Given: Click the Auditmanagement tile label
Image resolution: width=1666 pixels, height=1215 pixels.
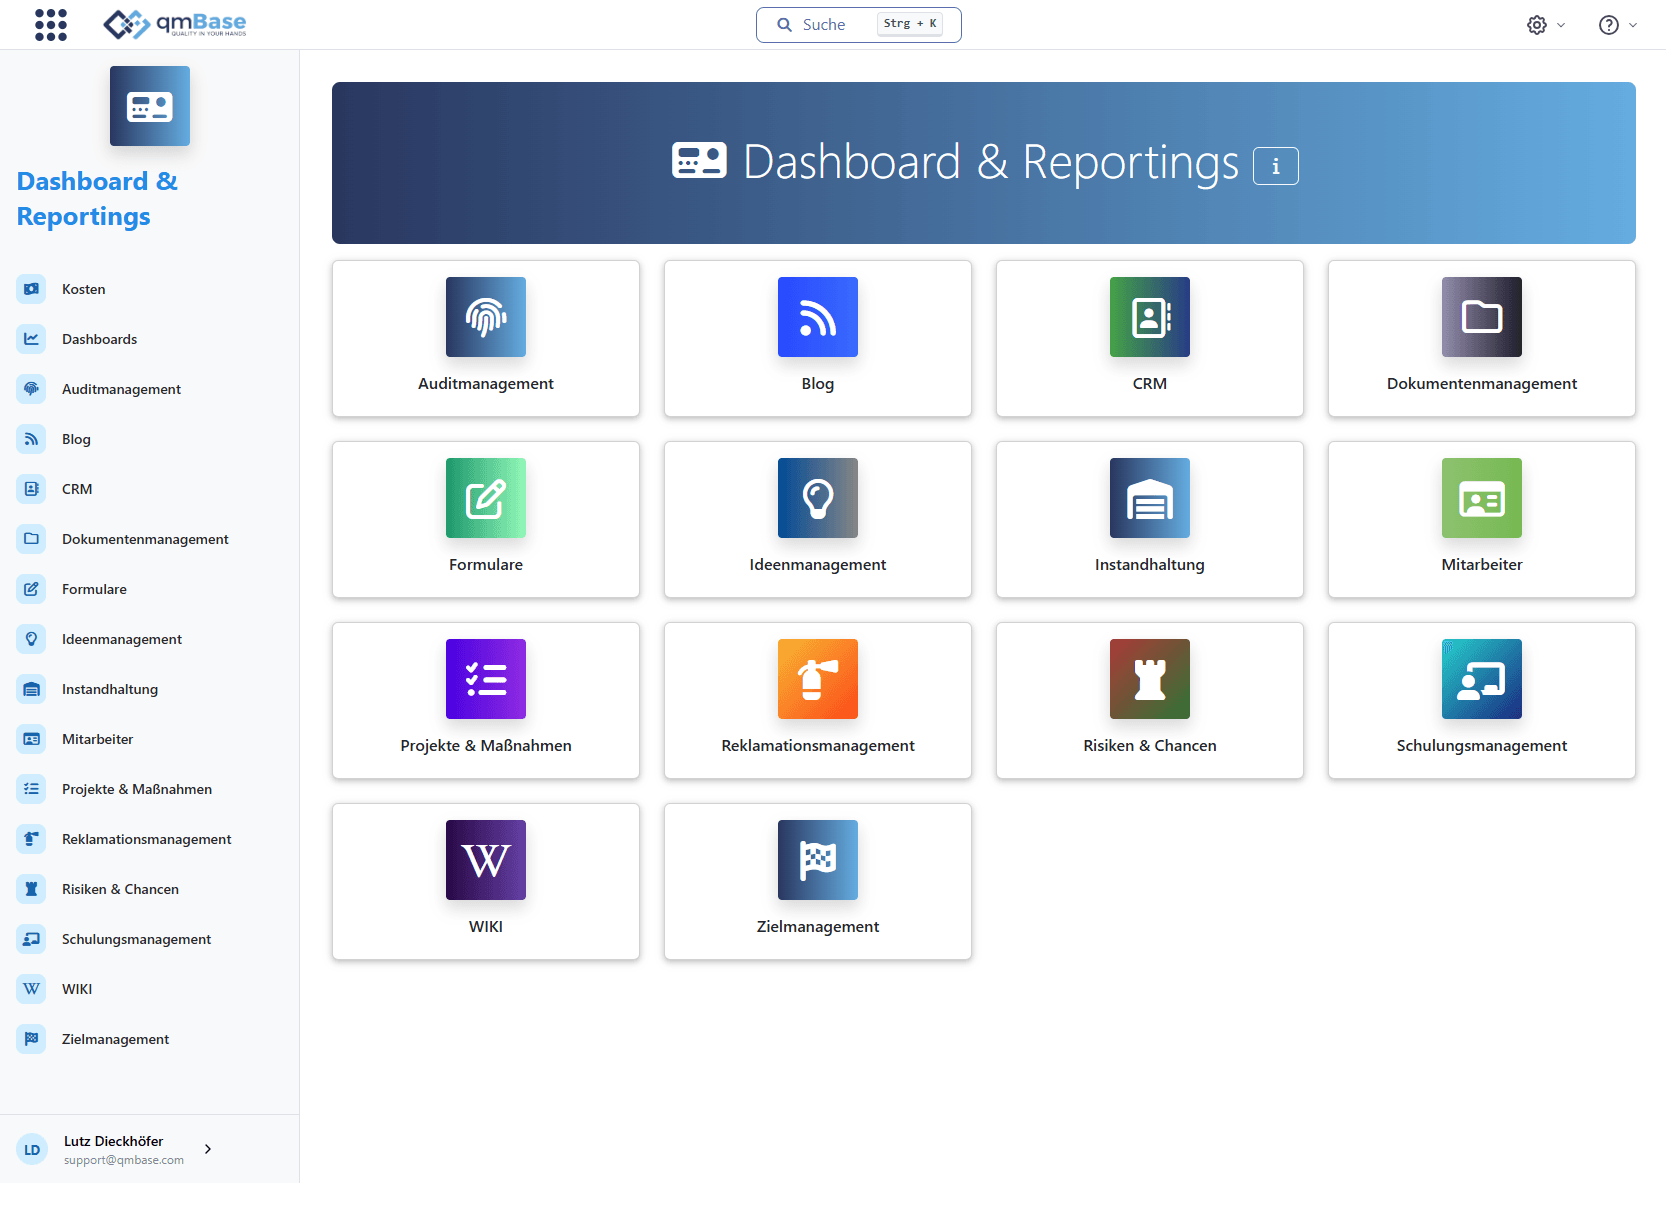Looking at the screenshot, I should (x=486, y=384).
